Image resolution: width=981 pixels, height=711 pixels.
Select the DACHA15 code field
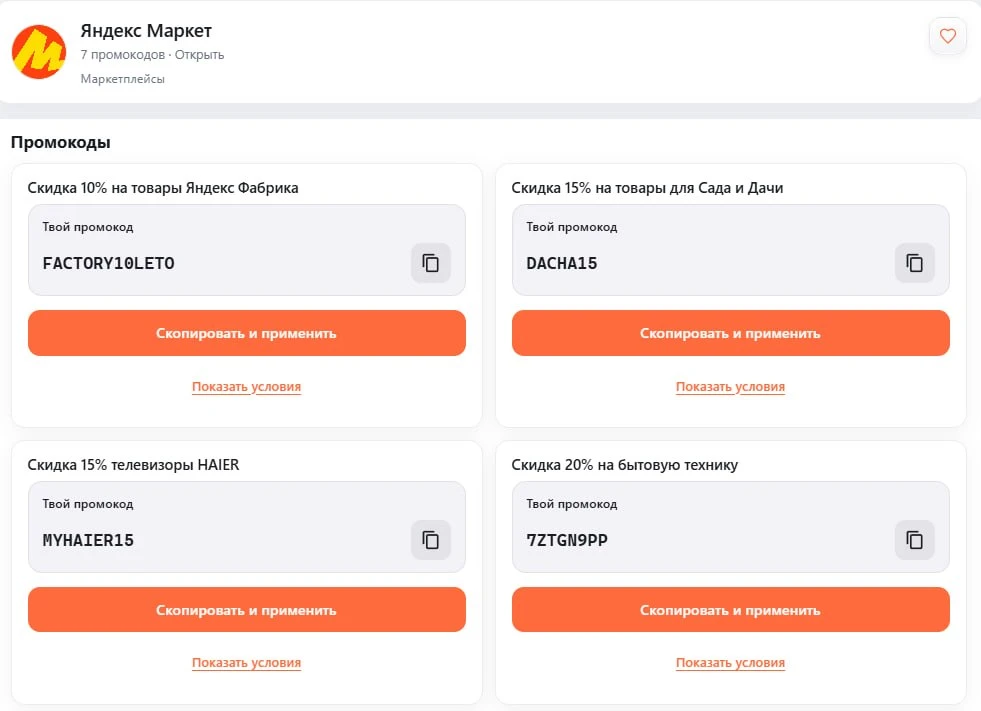pos(731,250)
